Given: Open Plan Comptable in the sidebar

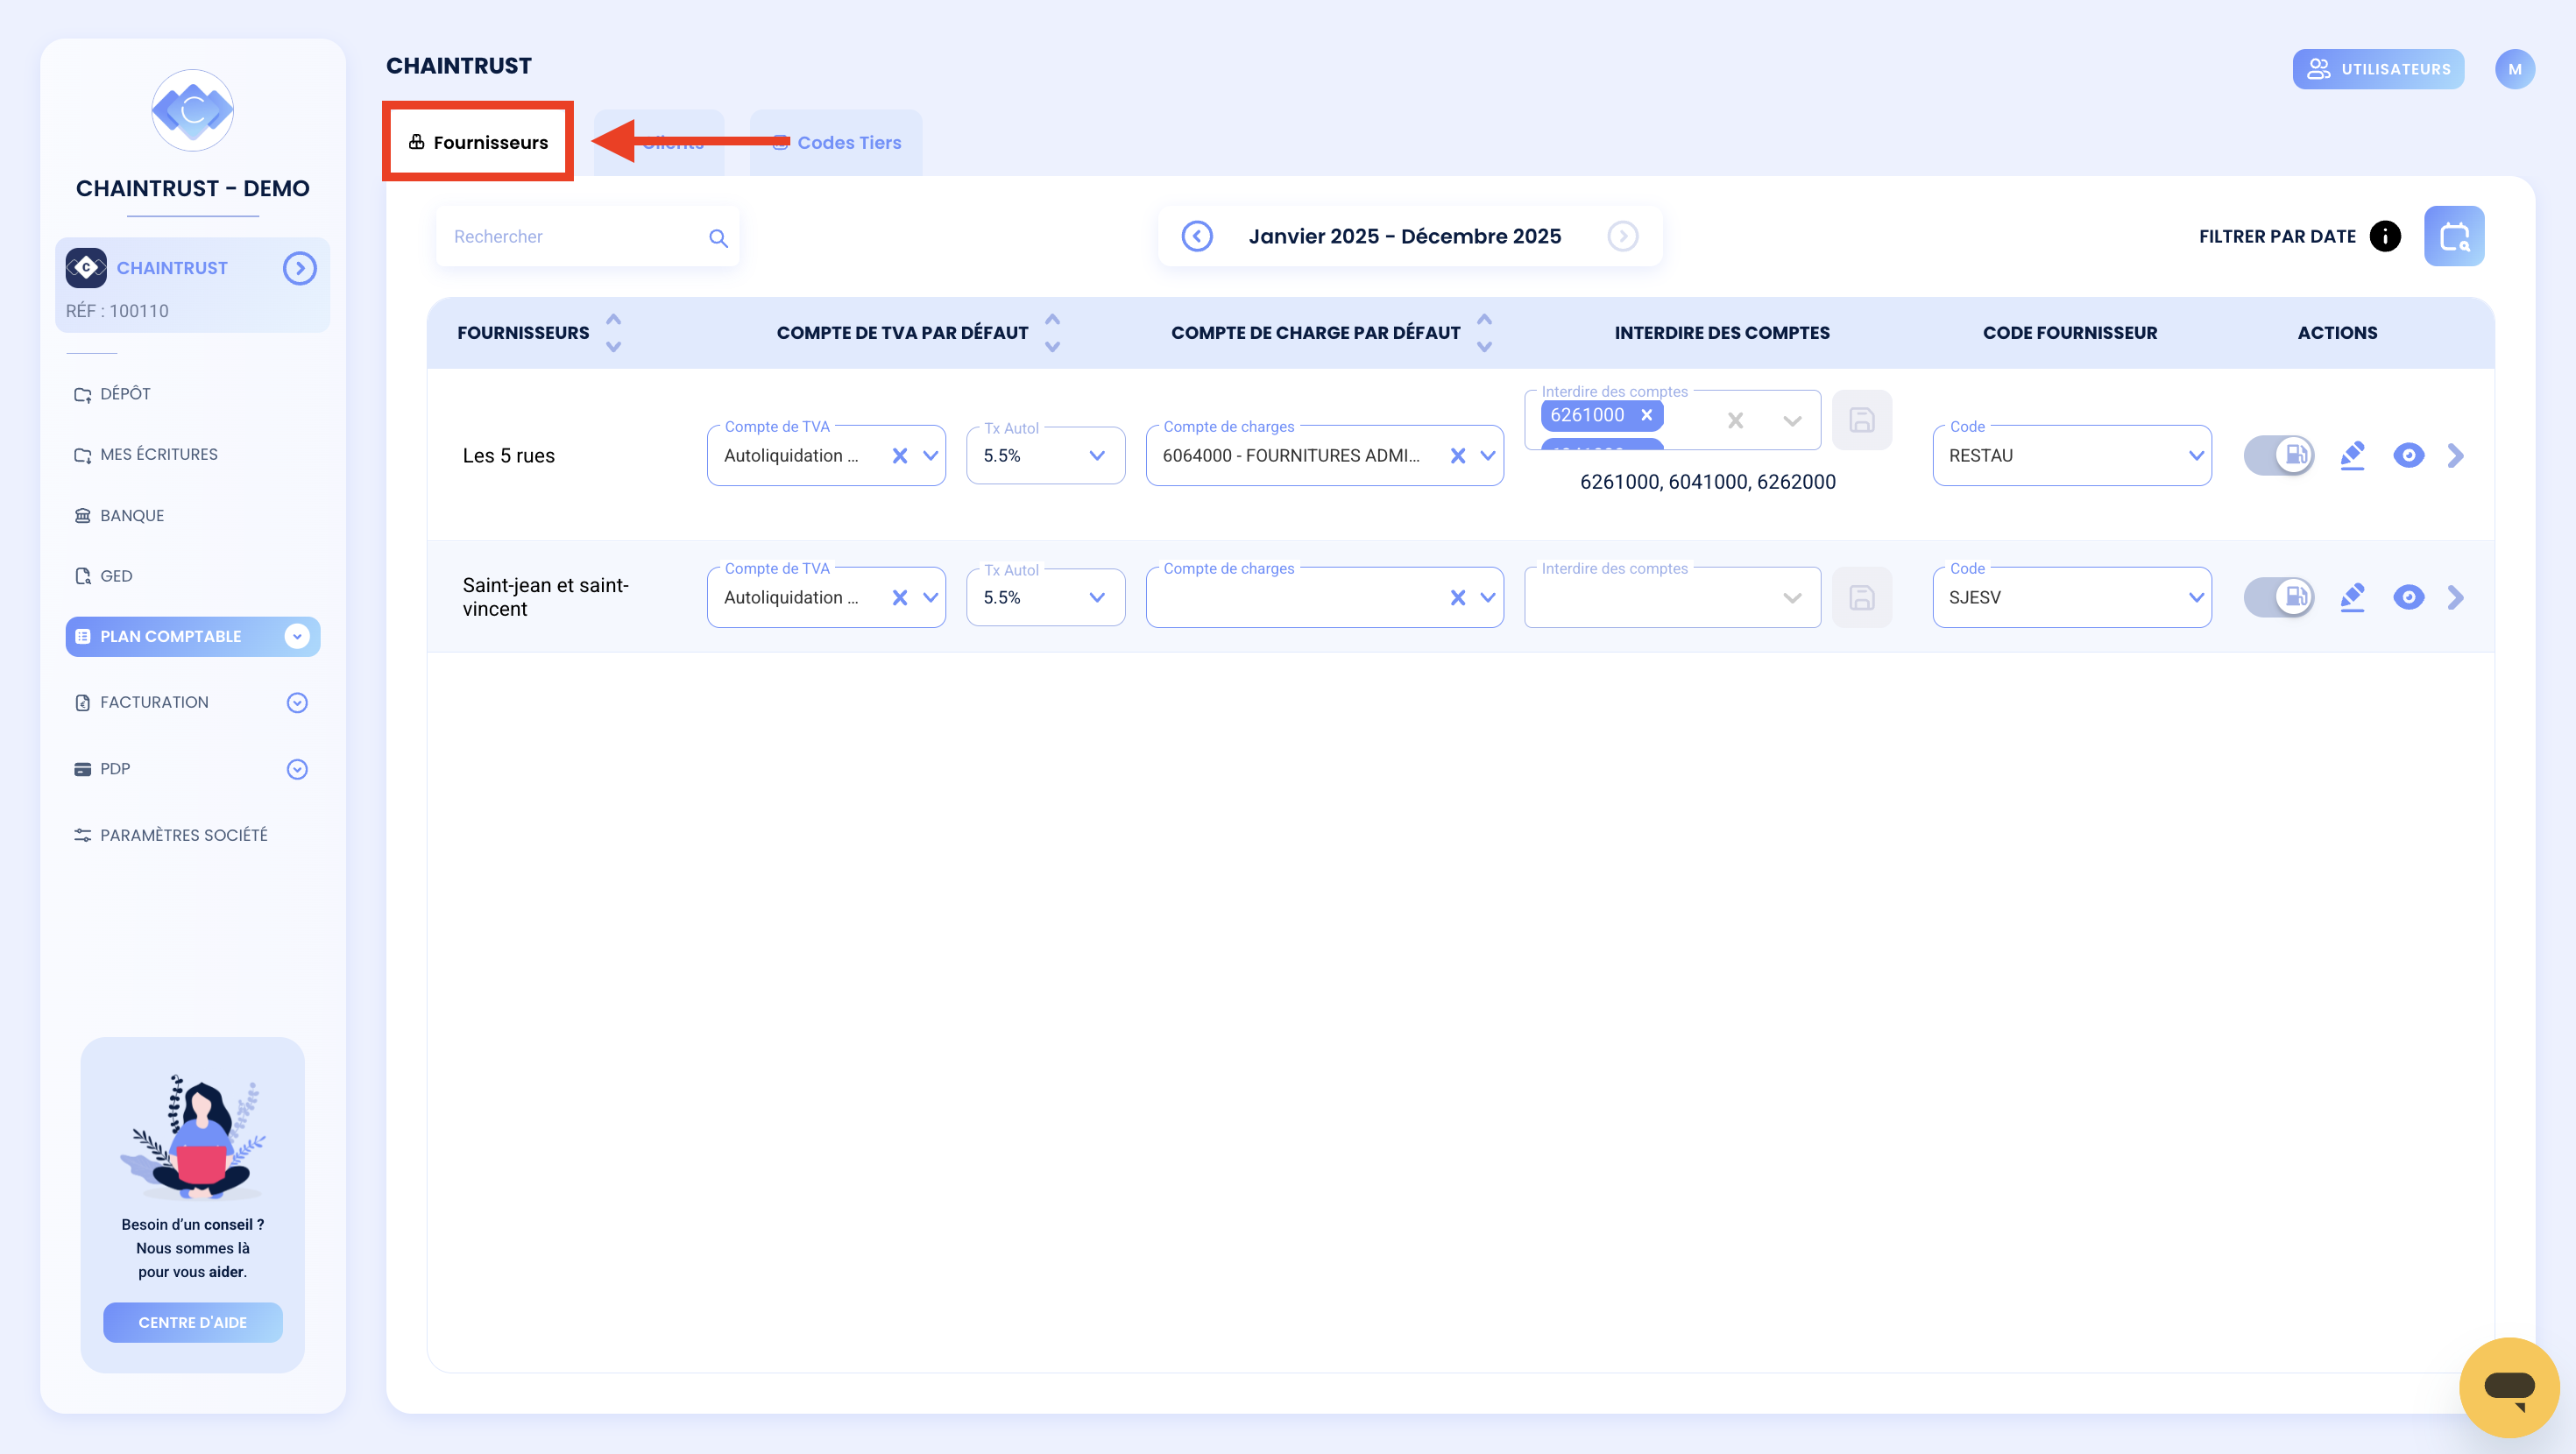Looking at the screenshot, I should (x=192, y=636).
